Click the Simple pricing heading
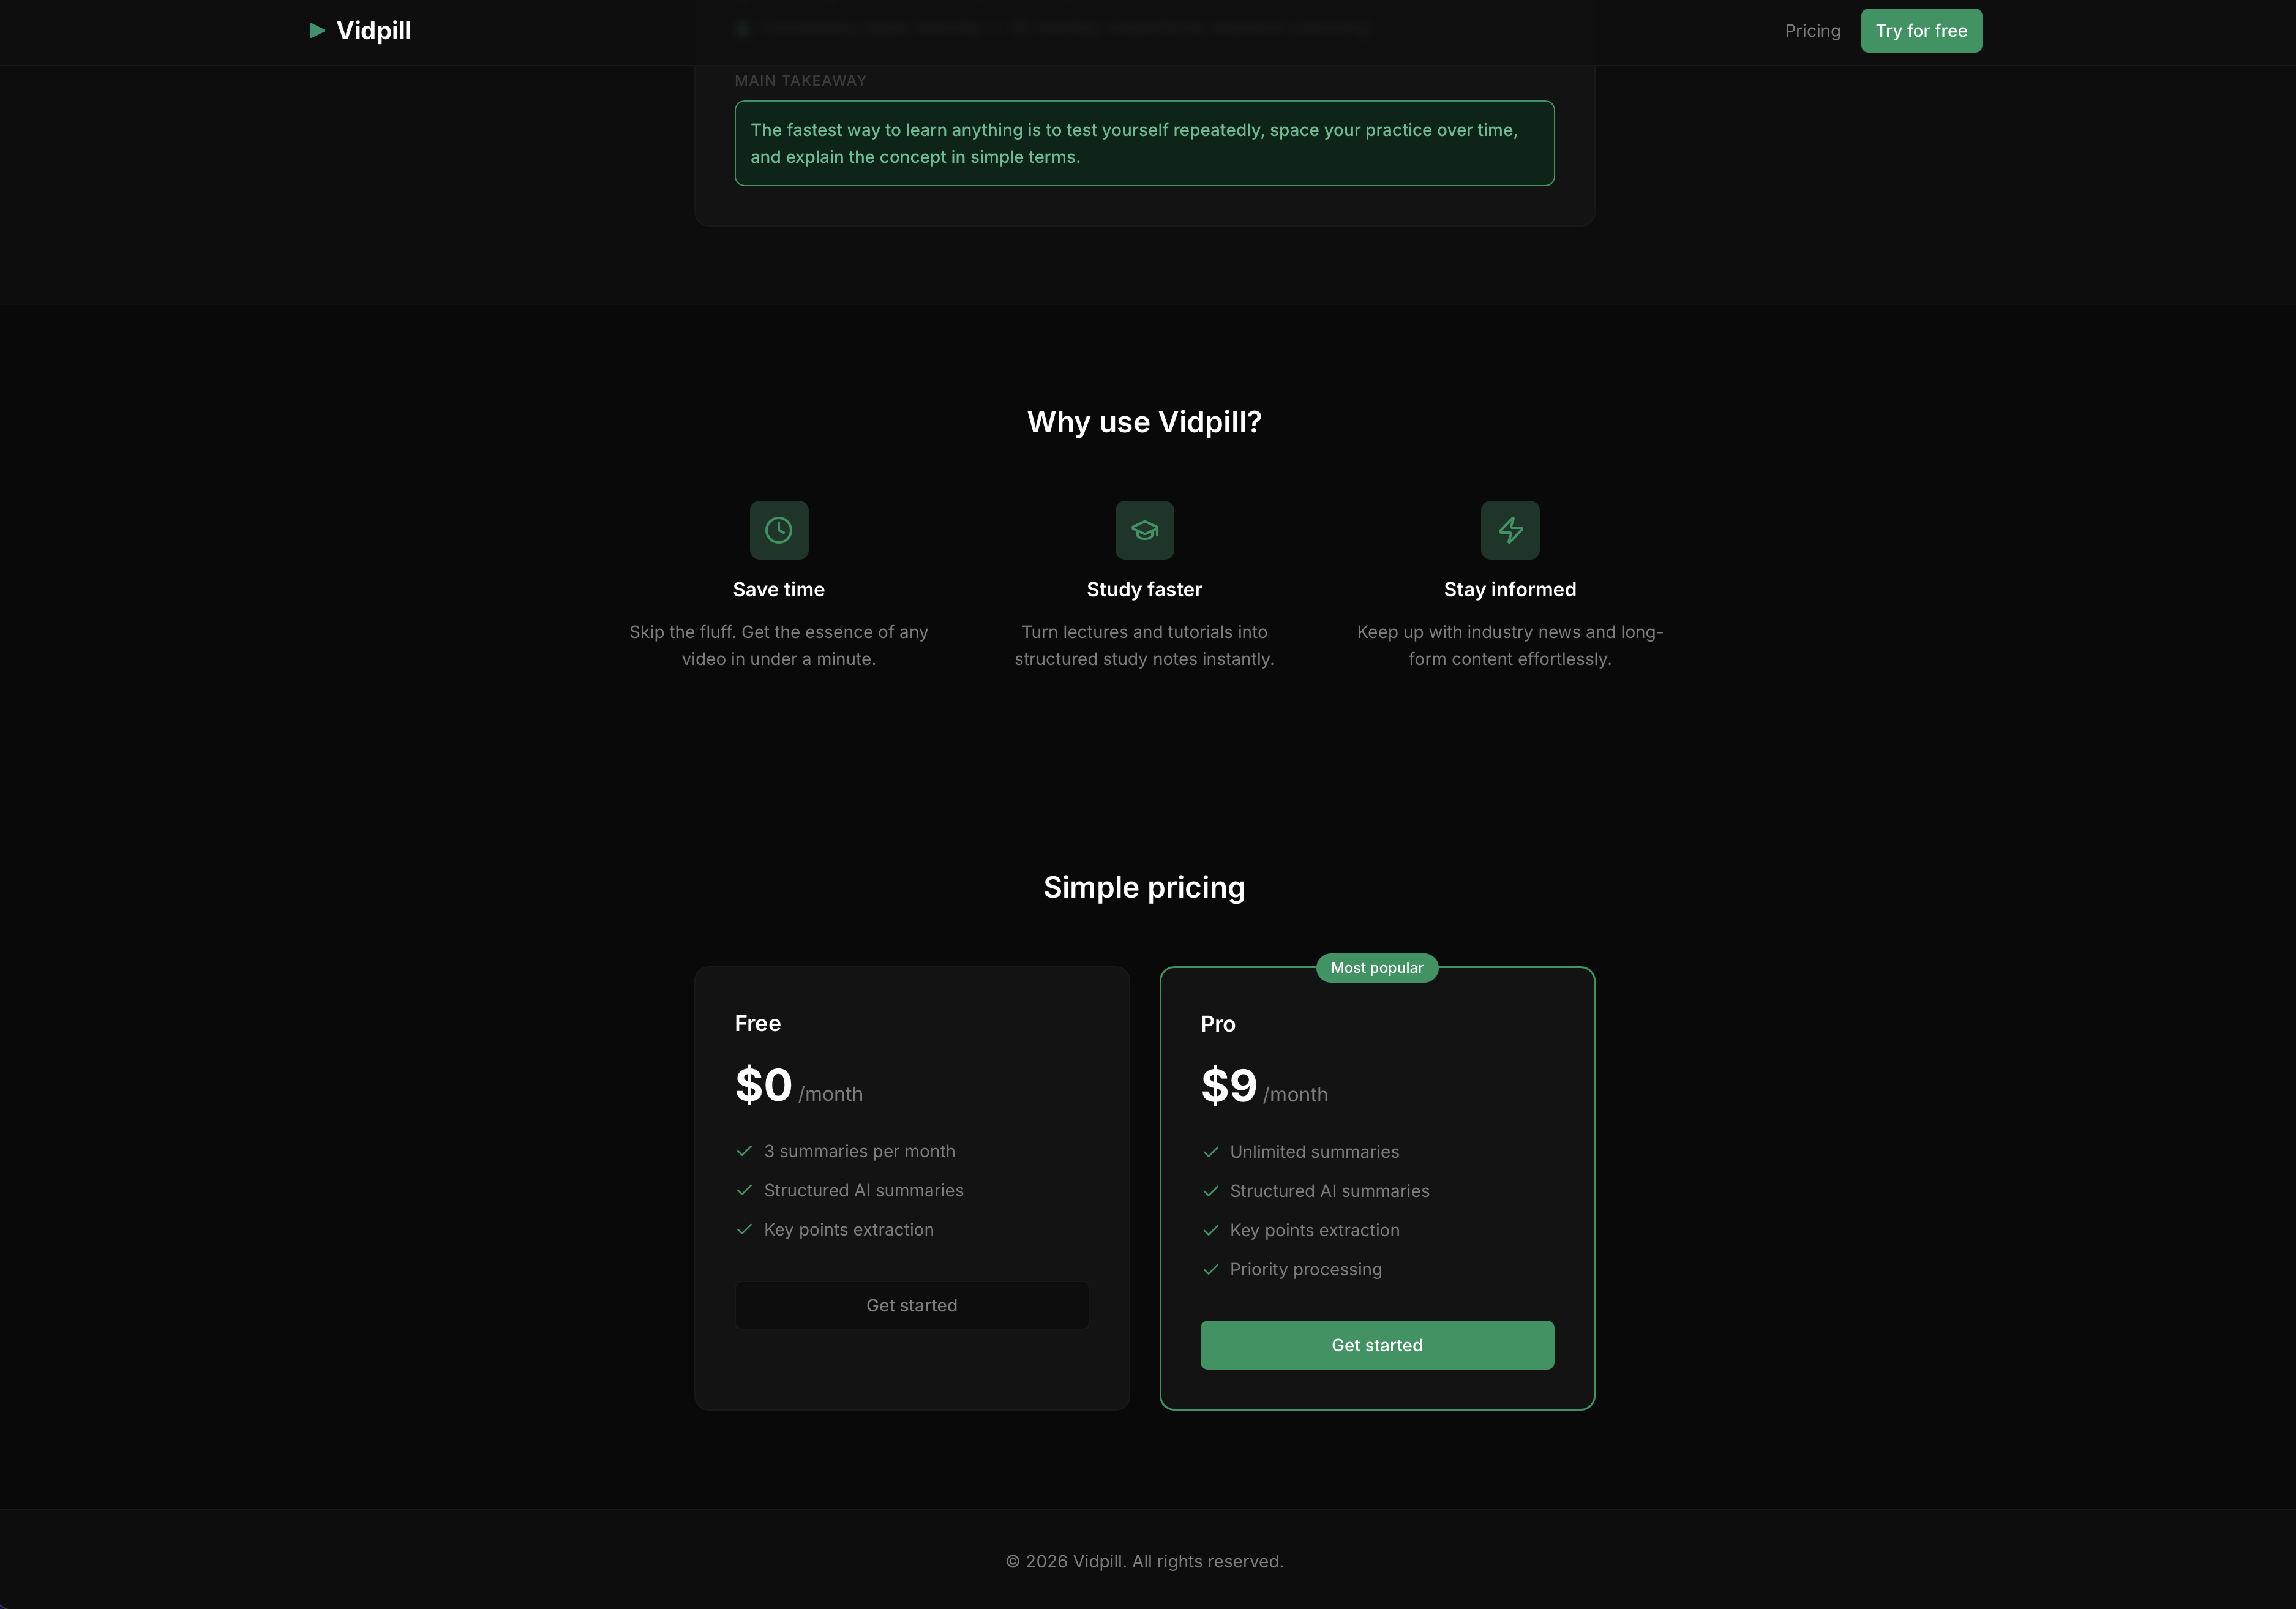The height and width of the screenshot is (1609, 2296). [1144, 887]
